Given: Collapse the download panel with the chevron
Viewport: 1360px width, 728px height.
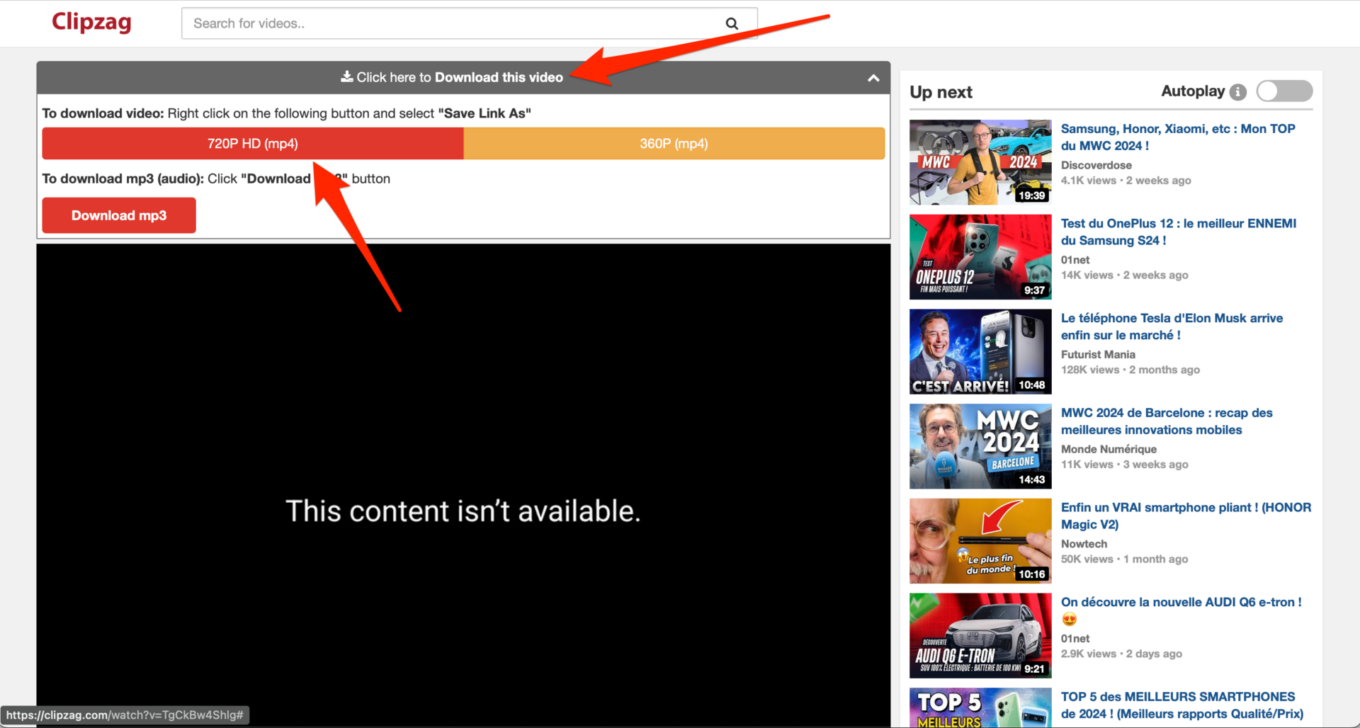Looking at the screenshot, I should click(x=873, y=78).
